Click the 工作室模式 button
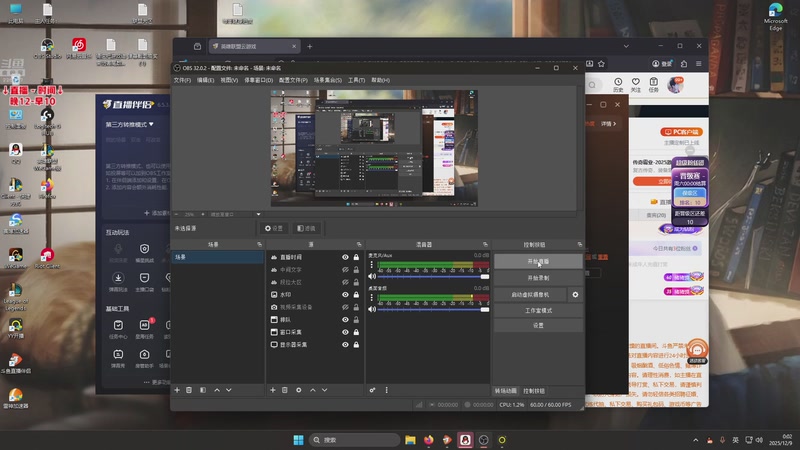The height and width of the screenshot is (450, 800). click(537, 310)
